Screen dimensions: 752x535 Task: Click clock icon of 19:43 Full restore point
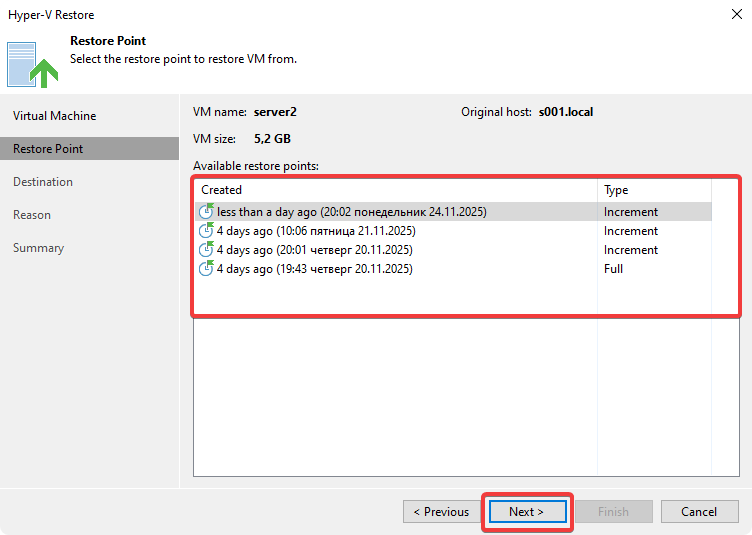(206, 269)
